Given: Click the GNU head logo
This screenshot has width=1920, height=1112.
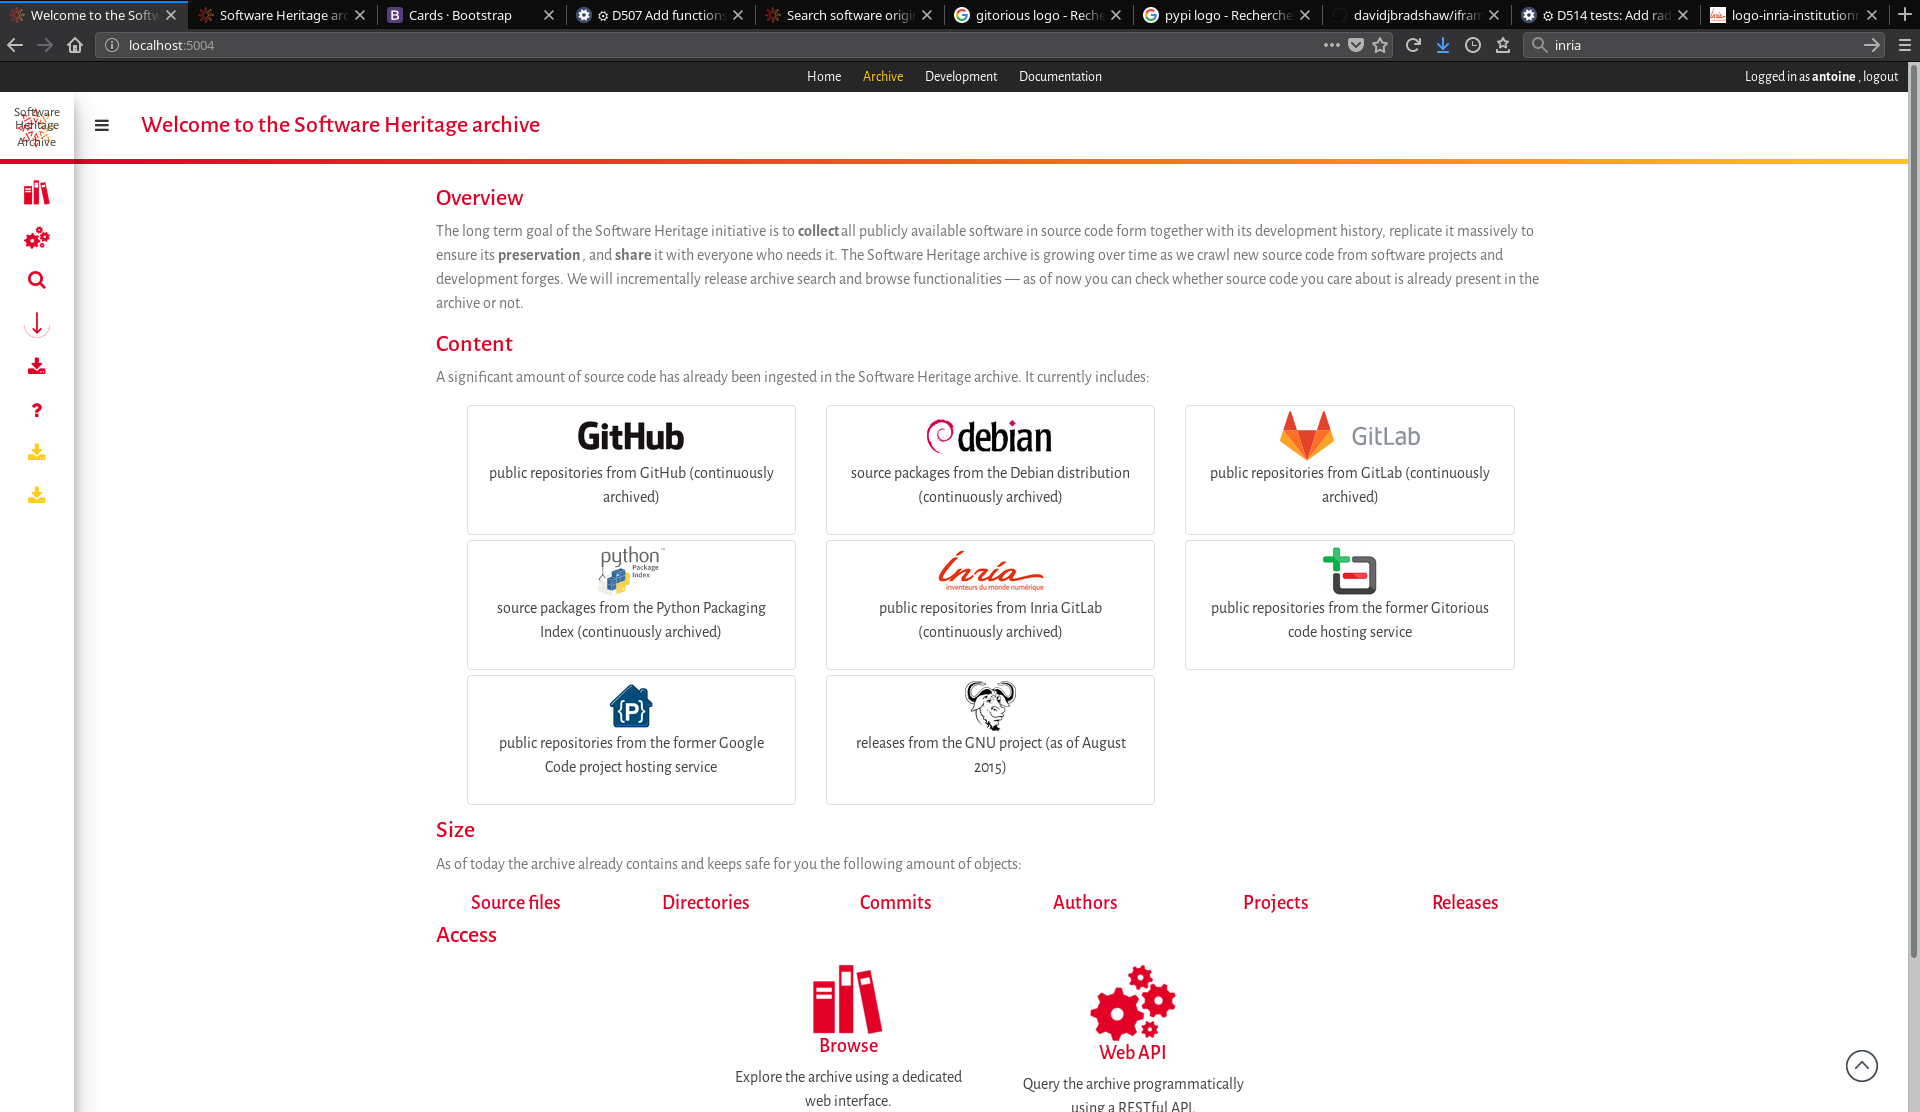Looking at the screenshot, I should click(990, 706).
